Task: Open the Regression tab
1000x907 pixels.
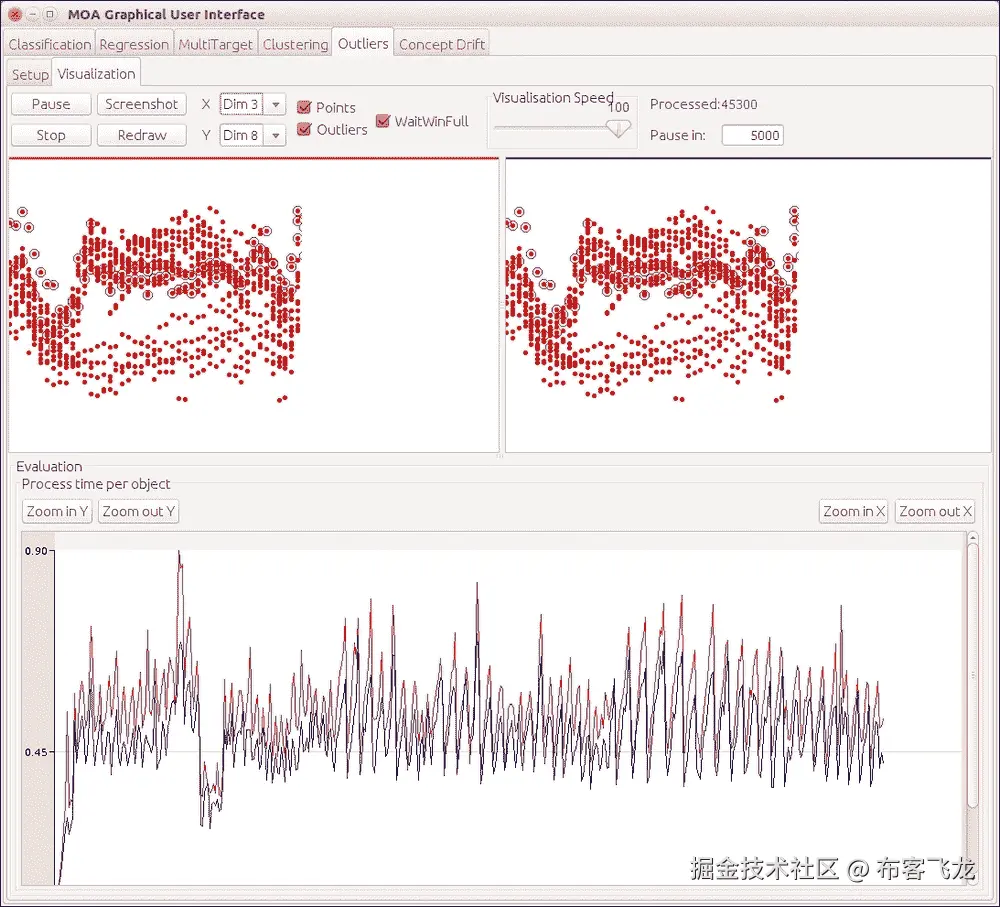Action: 134,44
